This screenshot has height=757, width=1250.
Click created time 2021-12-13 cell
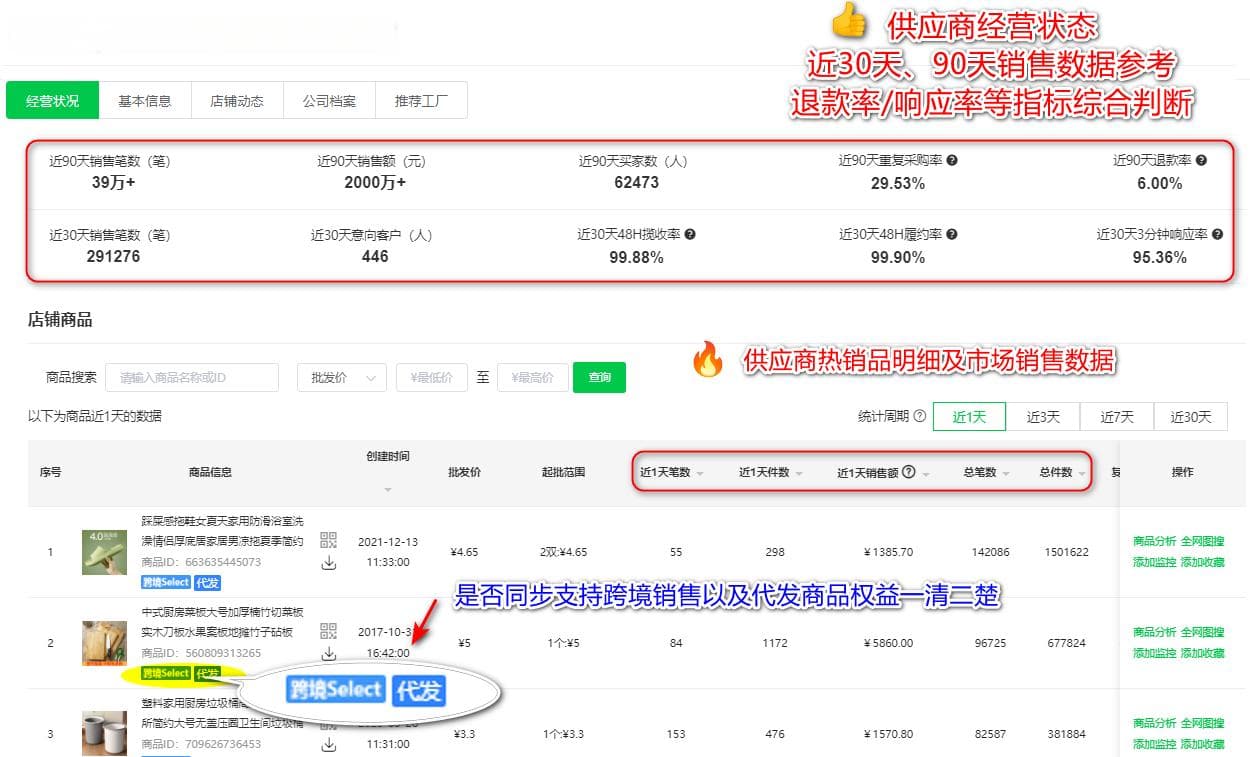click(x=388, y=552)
